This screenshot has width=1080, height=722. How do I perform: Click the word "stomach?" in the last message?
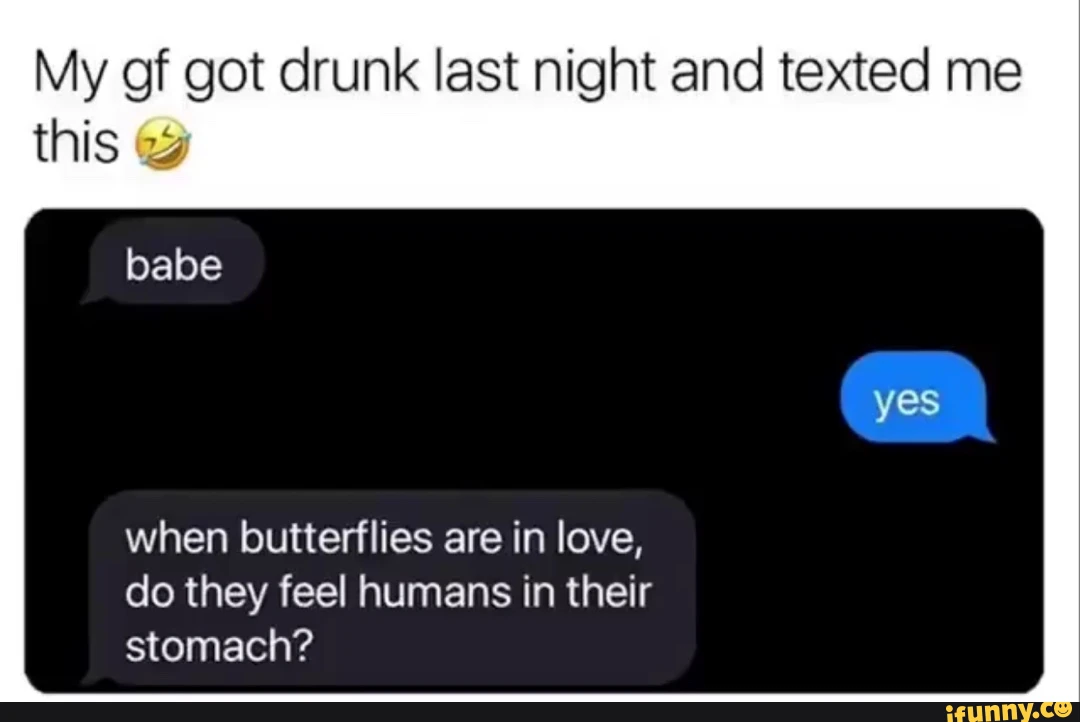(x=219, y=646)
